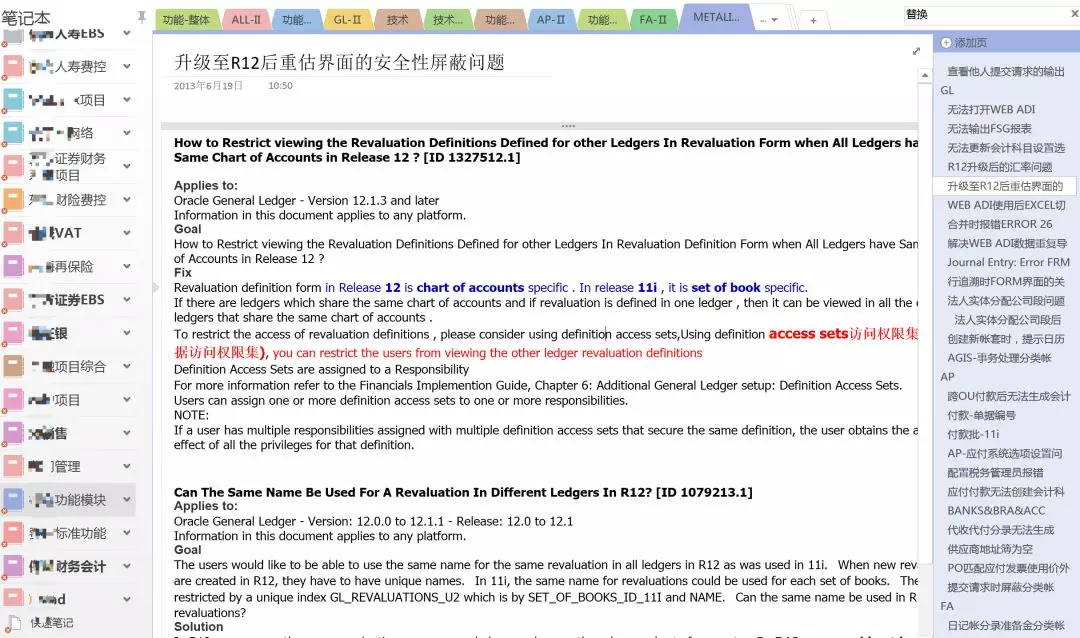This screenshot has width=1080, height=638.
Task: Open the 无法打开WEB ADI page
Action: click(x=991, y=109)
